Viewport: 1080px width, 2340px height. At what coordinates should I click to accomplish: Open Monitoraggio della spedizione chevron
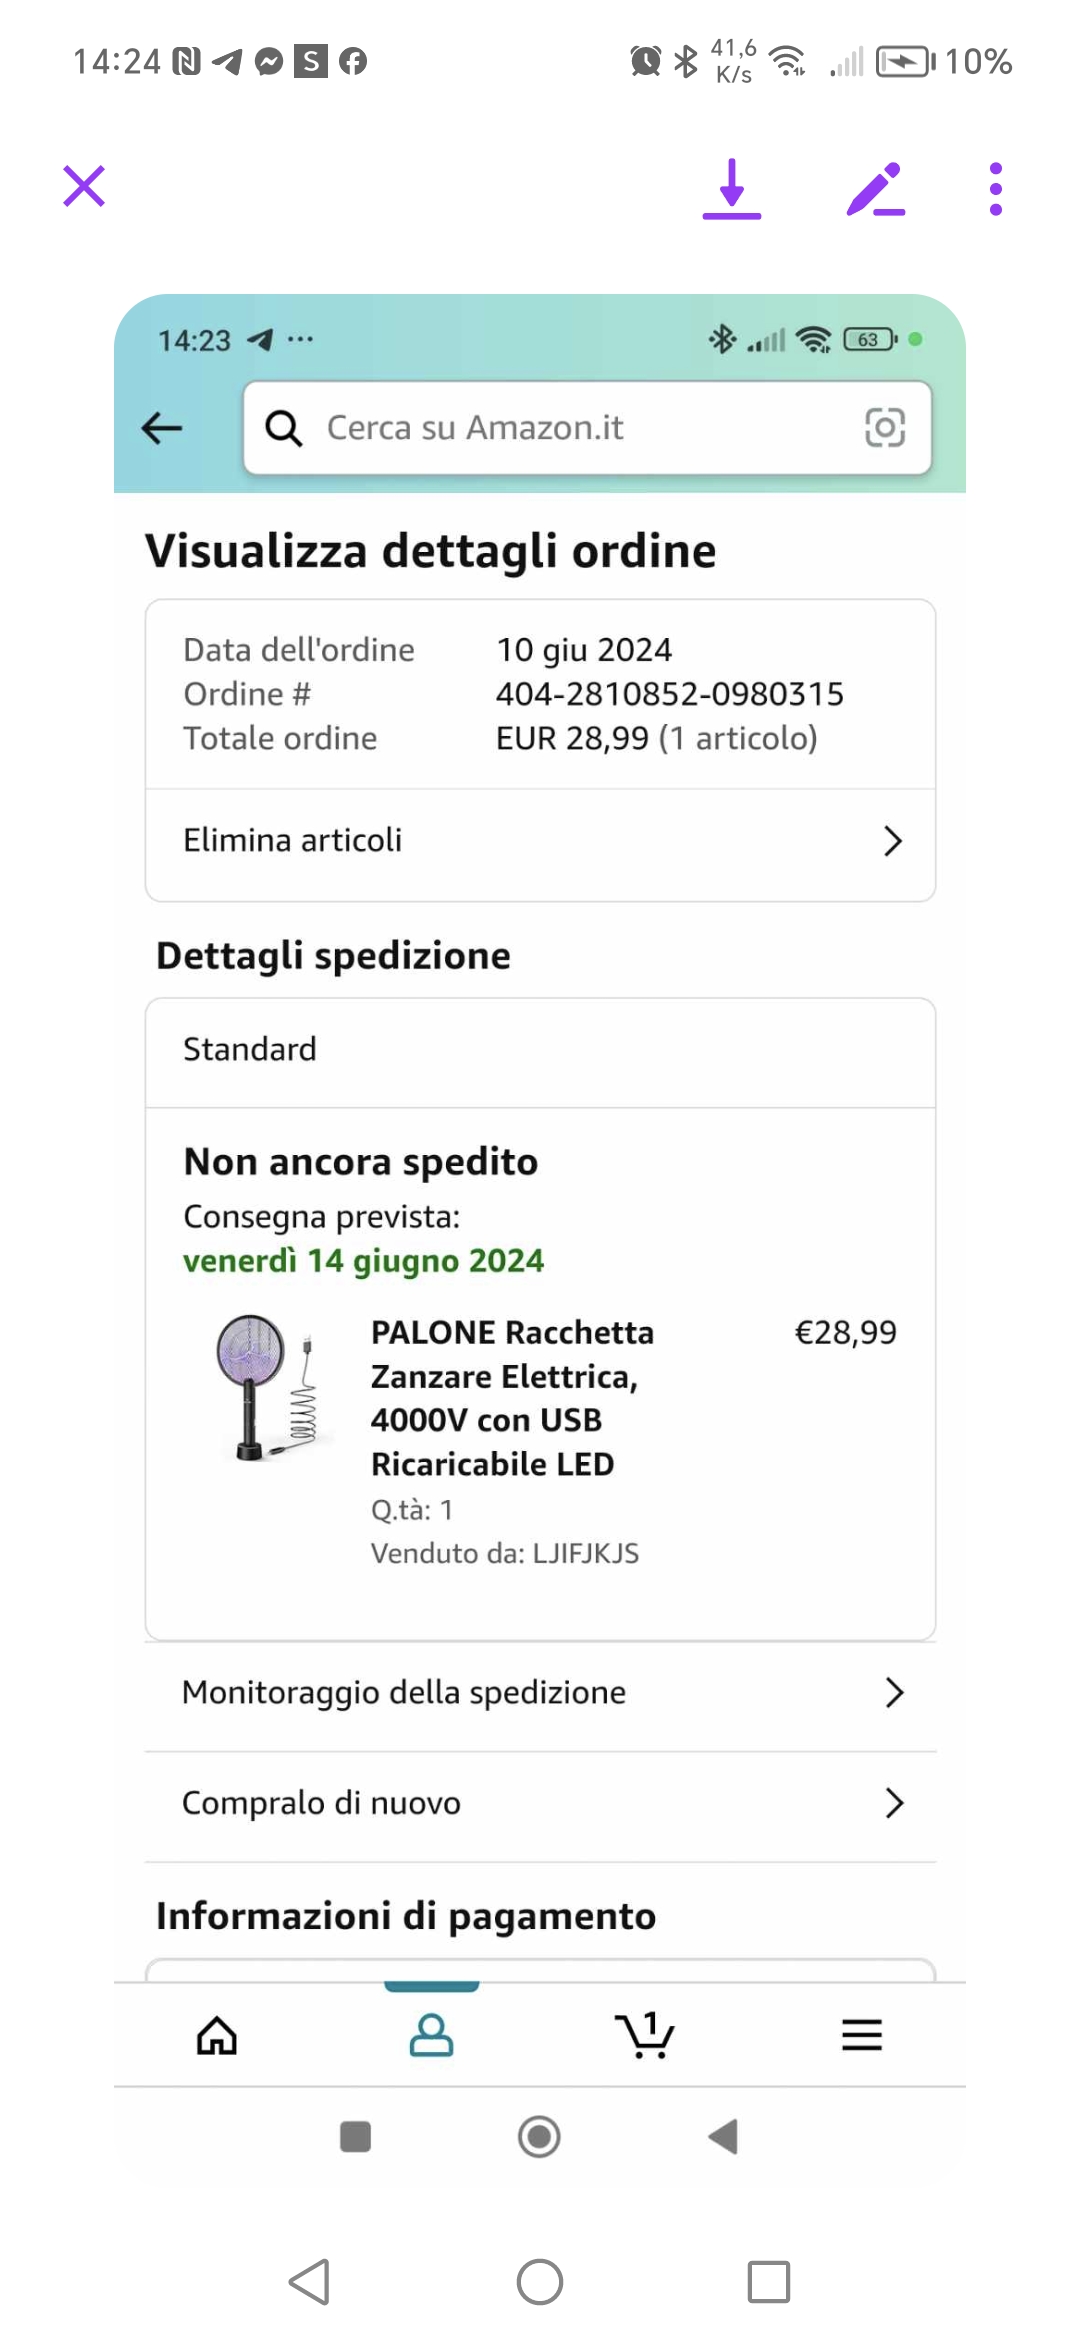tap(894, 1693)
